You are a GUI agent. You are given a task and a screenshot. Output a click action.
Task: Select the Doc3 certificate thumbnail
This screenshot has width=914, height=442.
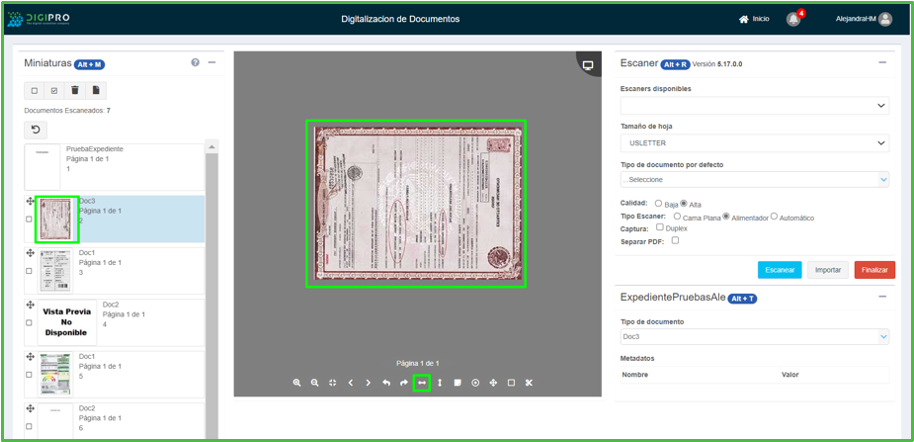57,220
